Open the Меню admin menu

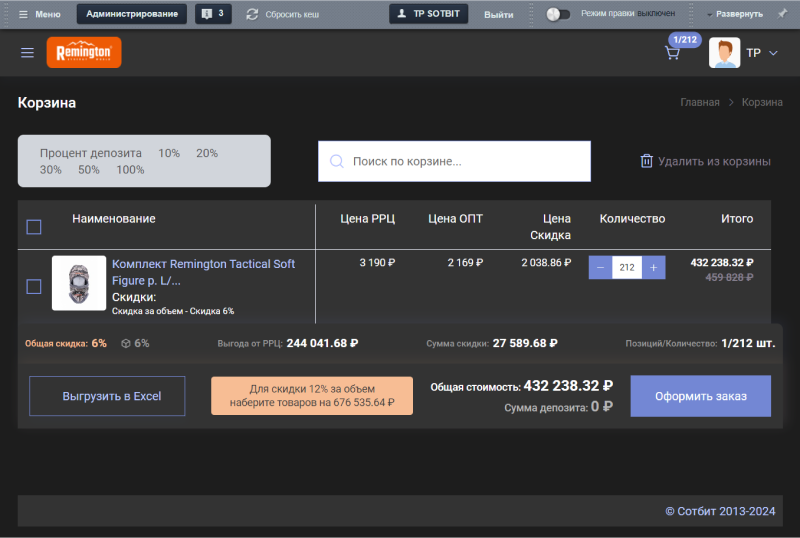40,14
